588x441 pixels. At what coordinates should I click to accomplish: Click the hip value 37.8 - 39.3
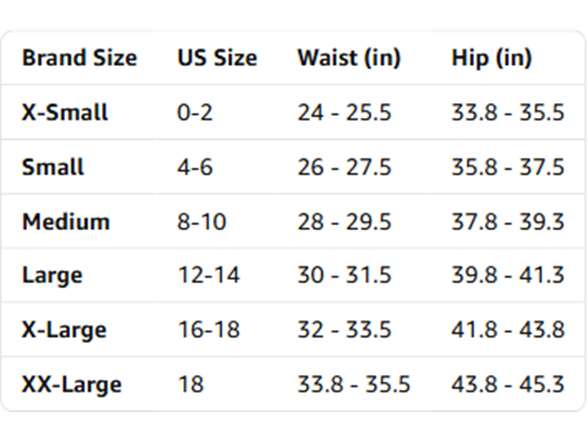(x=508, y=221)
